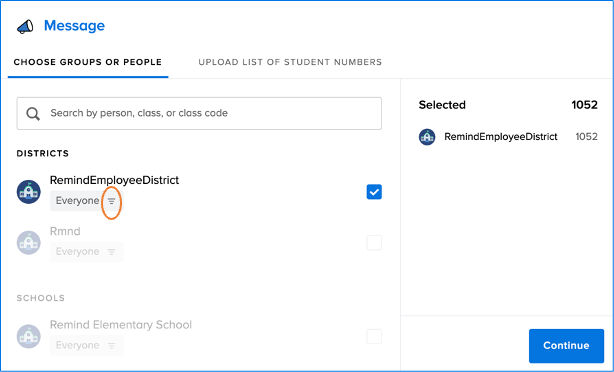This screenshot has height=372, width=614.
Task: Click the Rmnd district name
Action: click(65, 231)
